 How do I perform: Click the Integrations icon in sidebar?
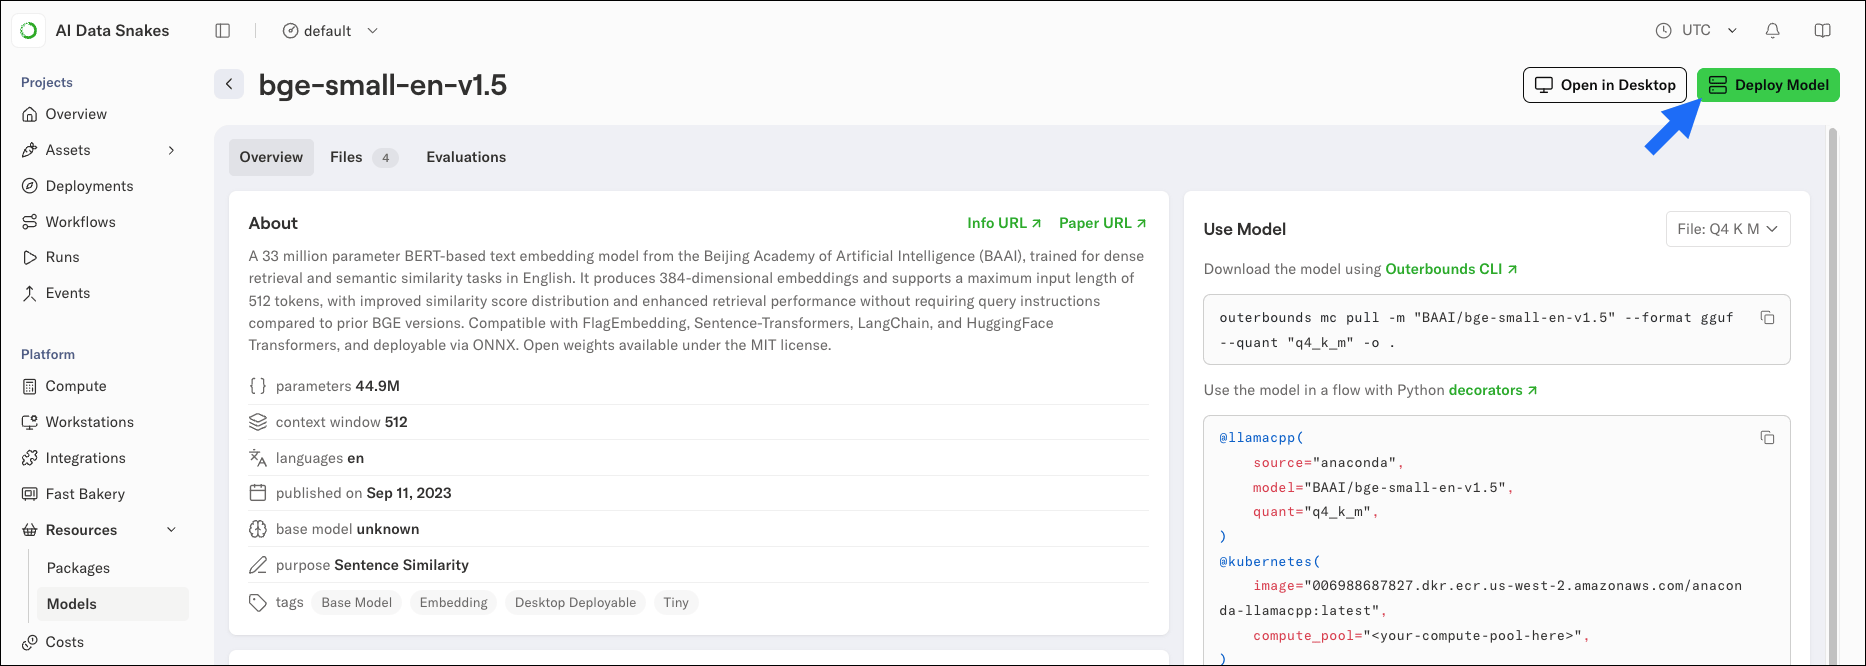tap(30, 458)
